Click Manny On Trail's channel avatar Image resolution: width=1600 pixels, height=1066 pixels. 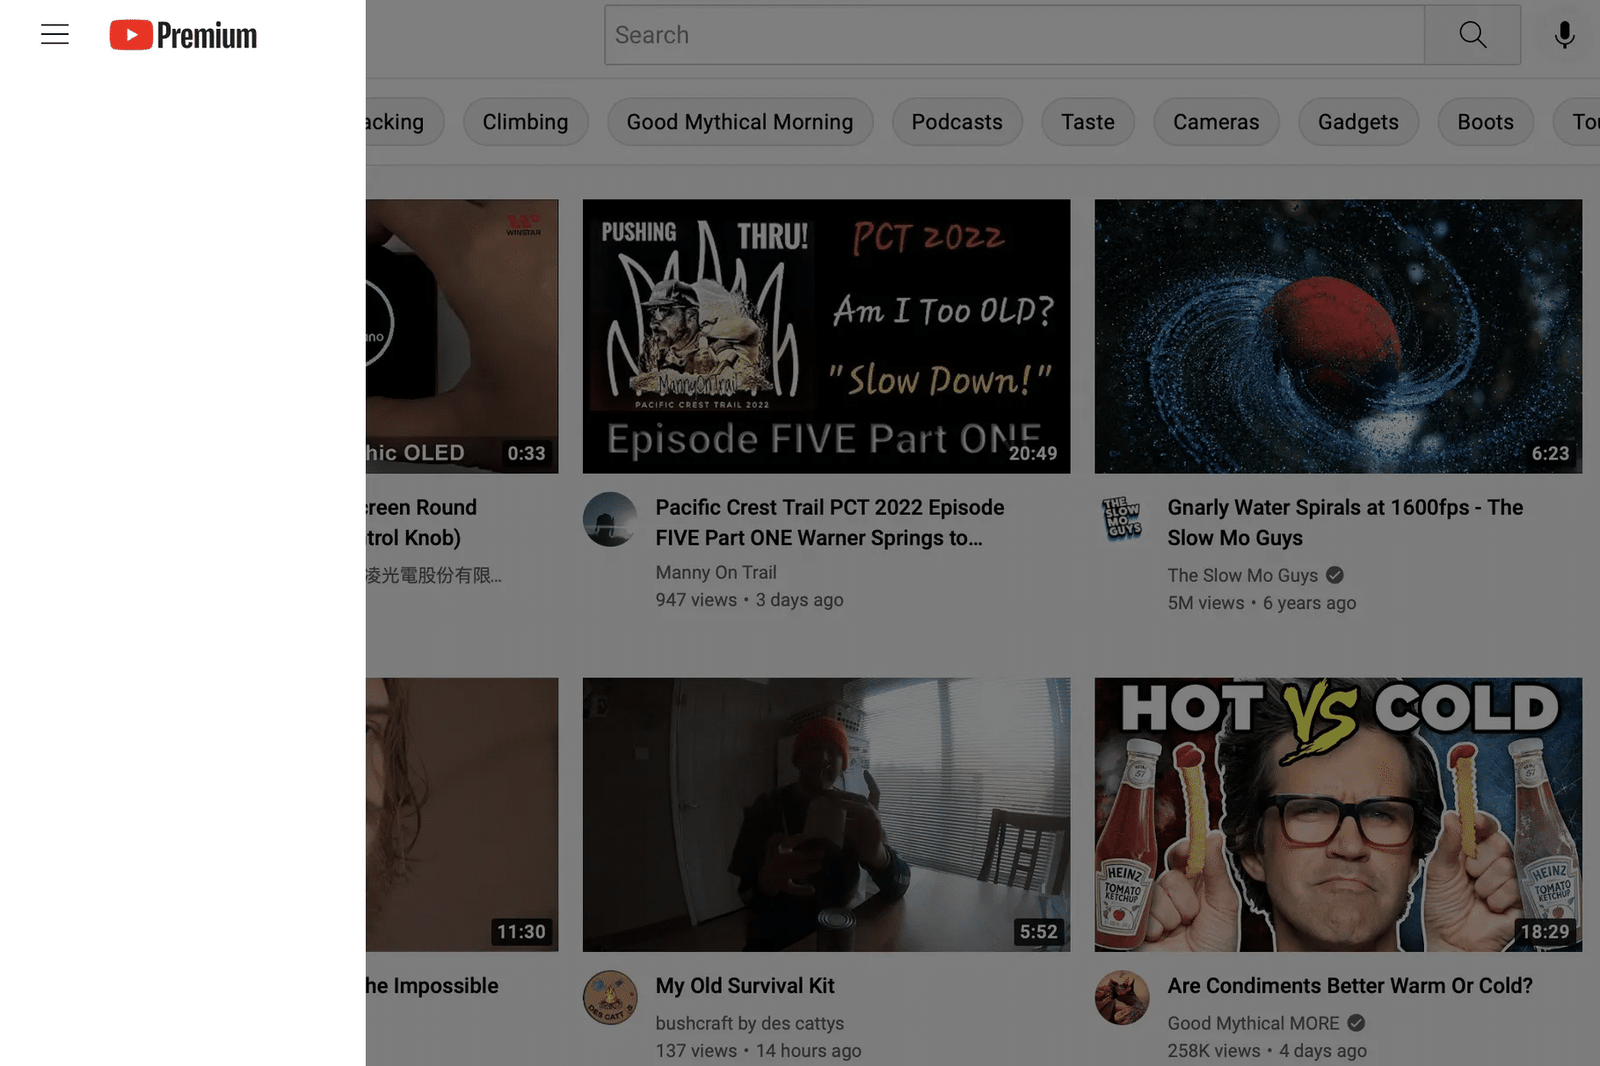pyautogui.click(x=610, y=518)
